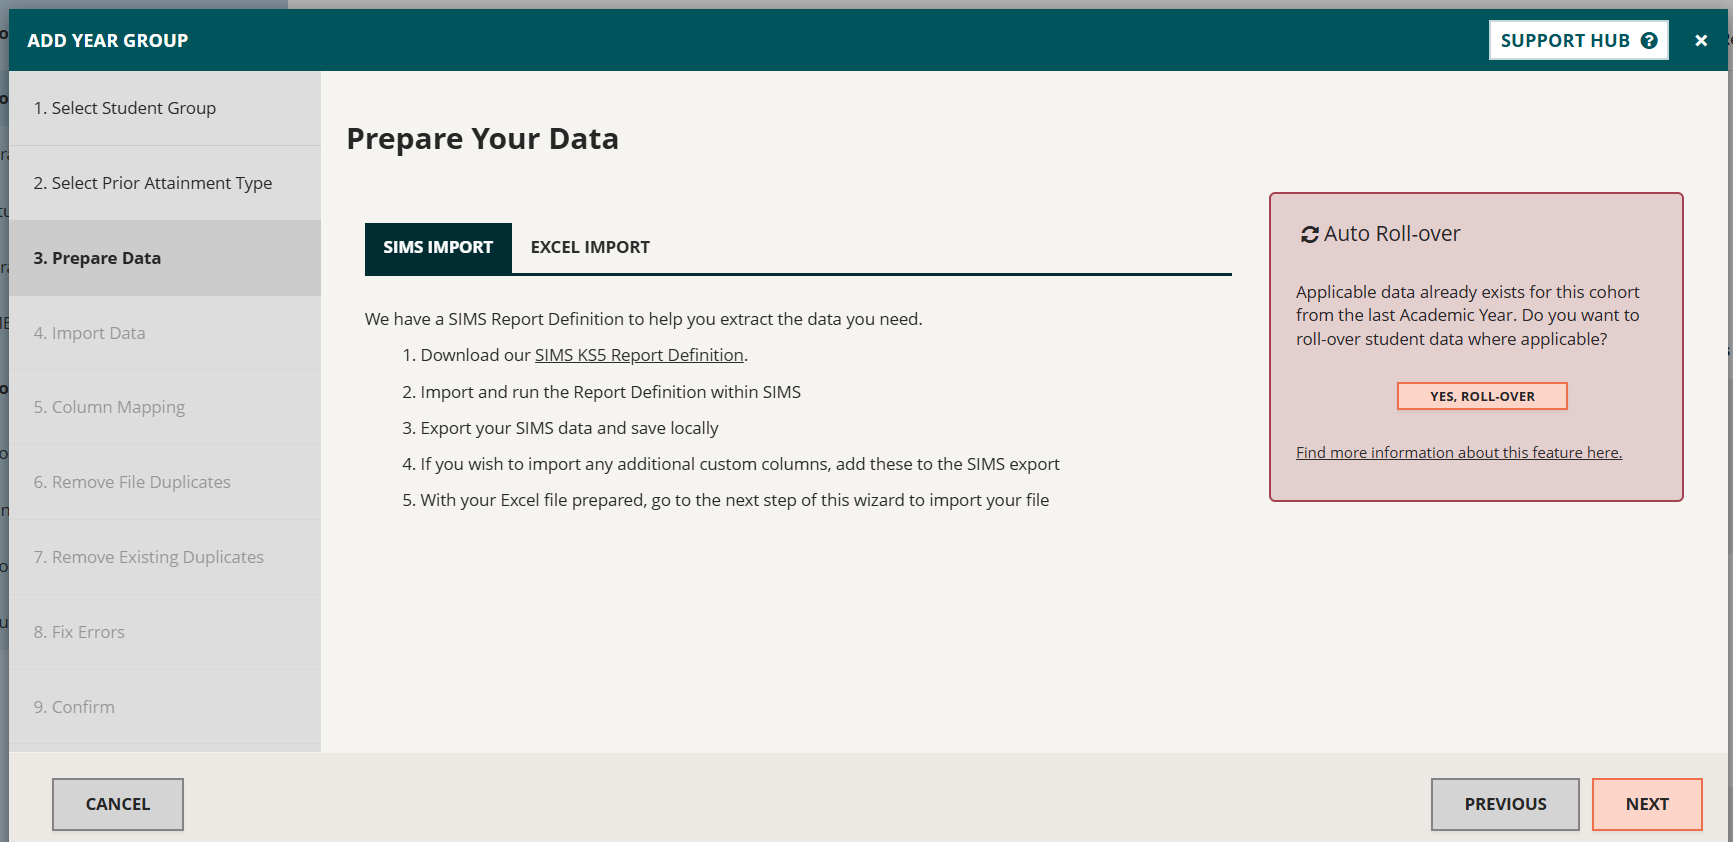
Task: Open the Support Hub button
Action: (1578, 41)
